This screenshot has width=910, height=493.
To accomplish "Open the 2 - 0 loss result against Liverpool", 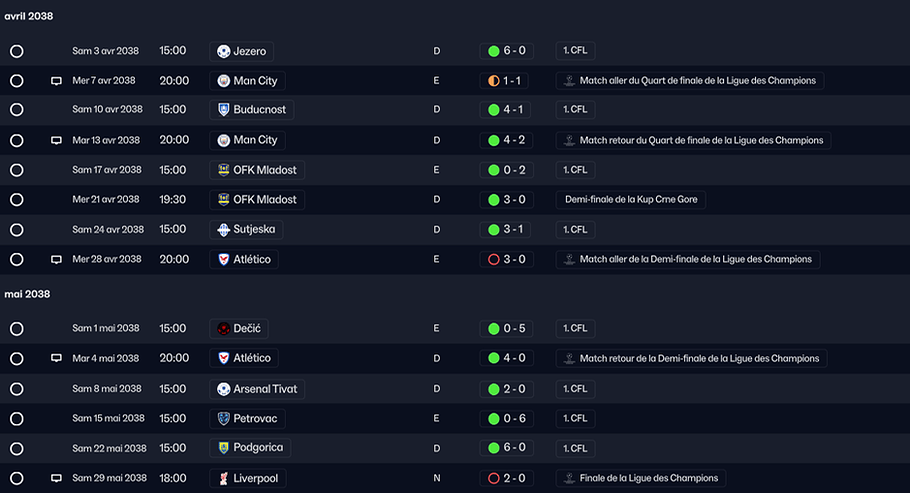I will [507, 478].
